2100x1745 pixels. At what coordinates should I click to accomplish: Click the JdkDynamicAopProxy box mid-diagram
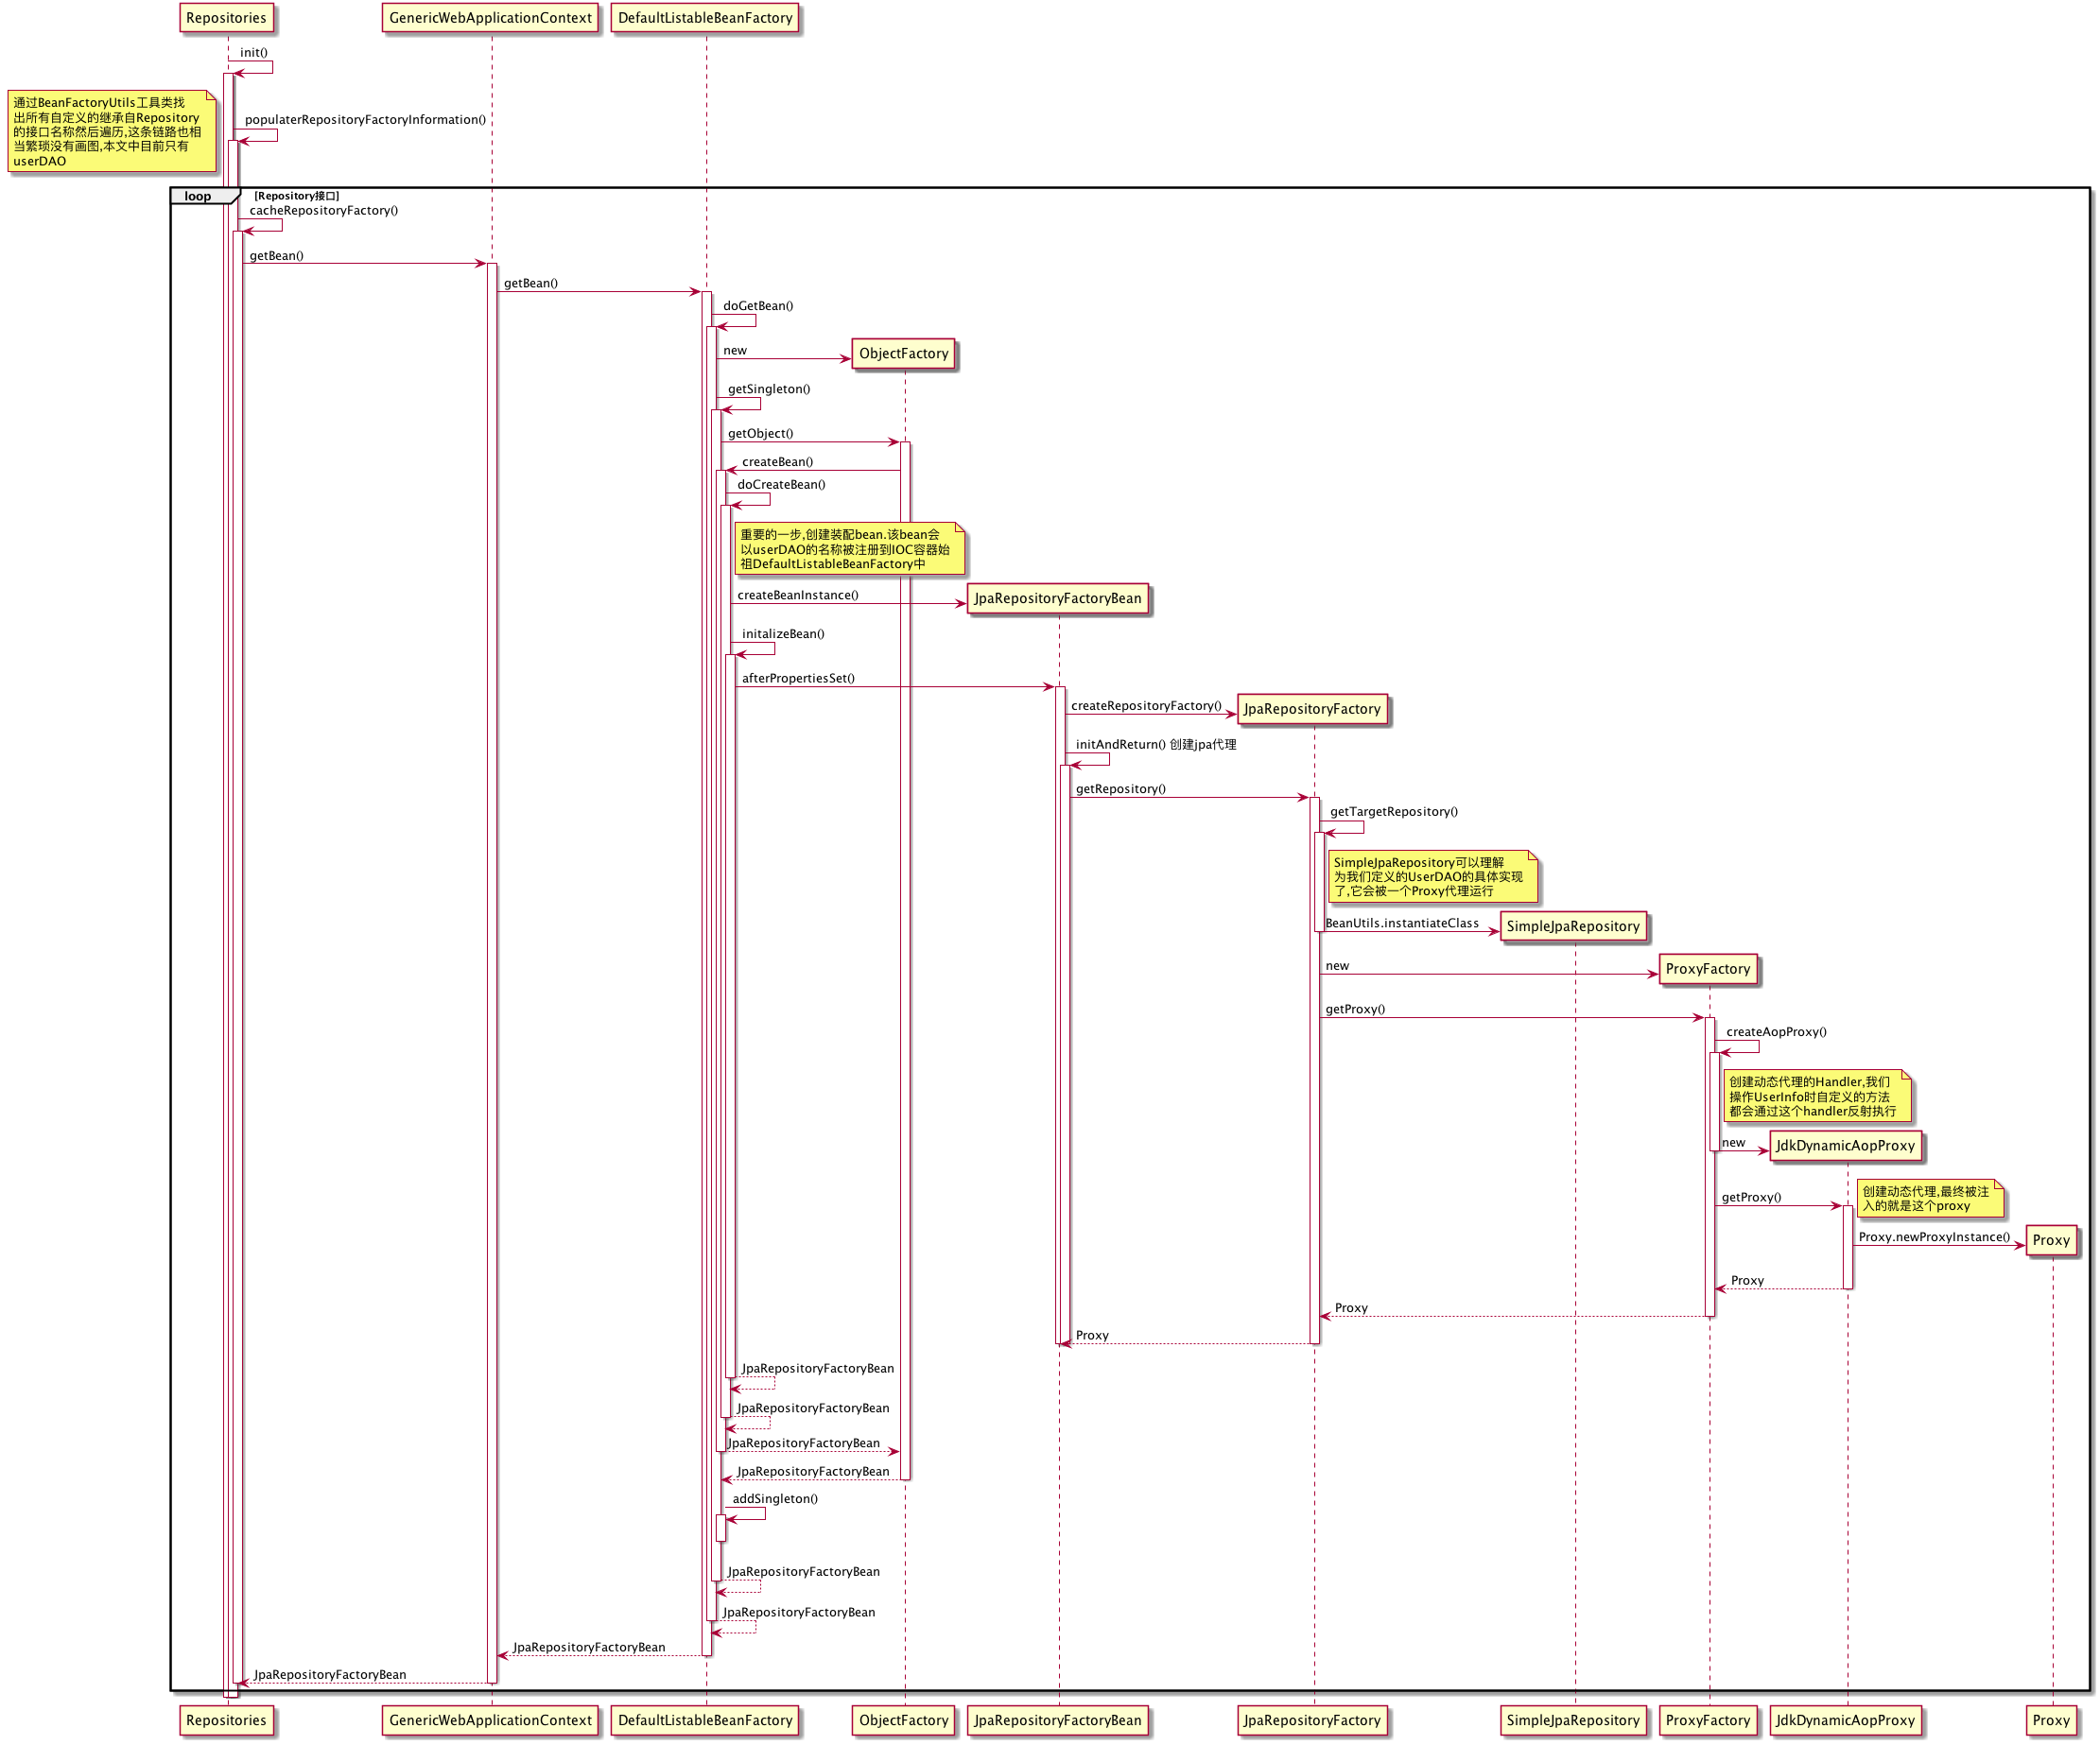1845,1146
